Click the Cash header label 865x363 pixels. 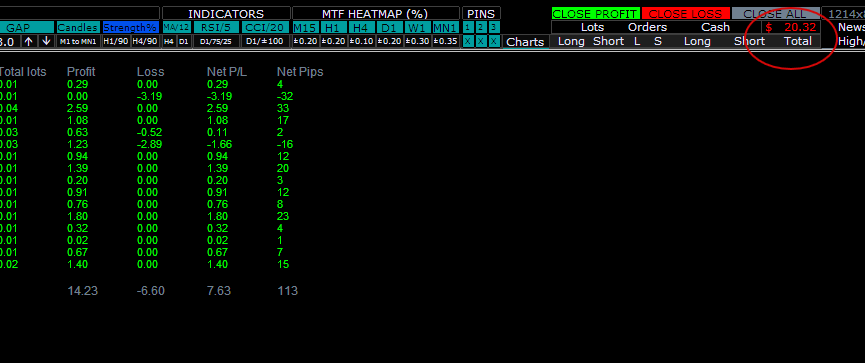(x=716, y=27)
